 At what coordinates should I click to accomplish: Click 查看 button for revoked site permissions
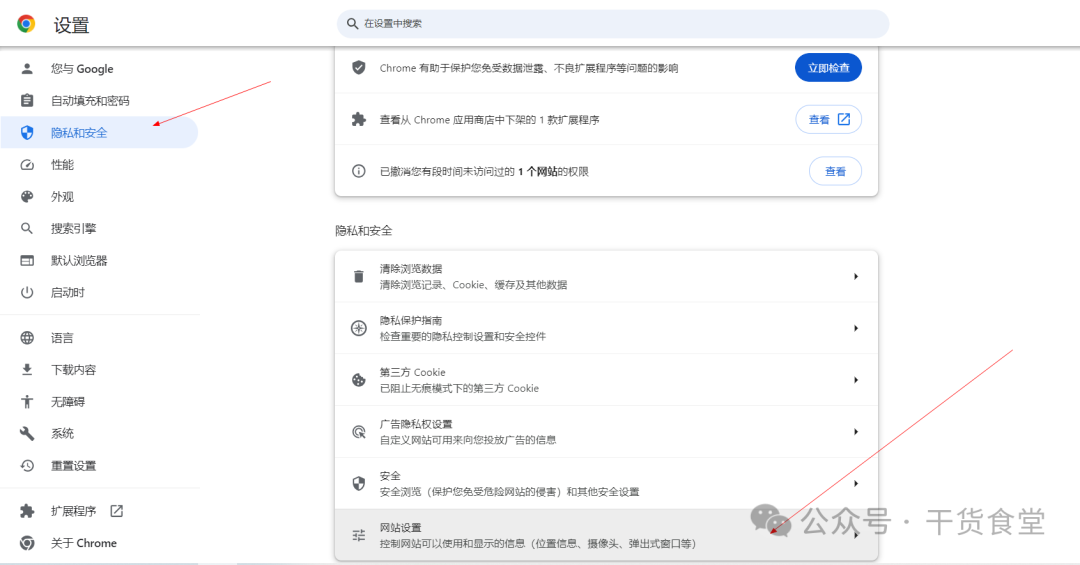[835, 171]
